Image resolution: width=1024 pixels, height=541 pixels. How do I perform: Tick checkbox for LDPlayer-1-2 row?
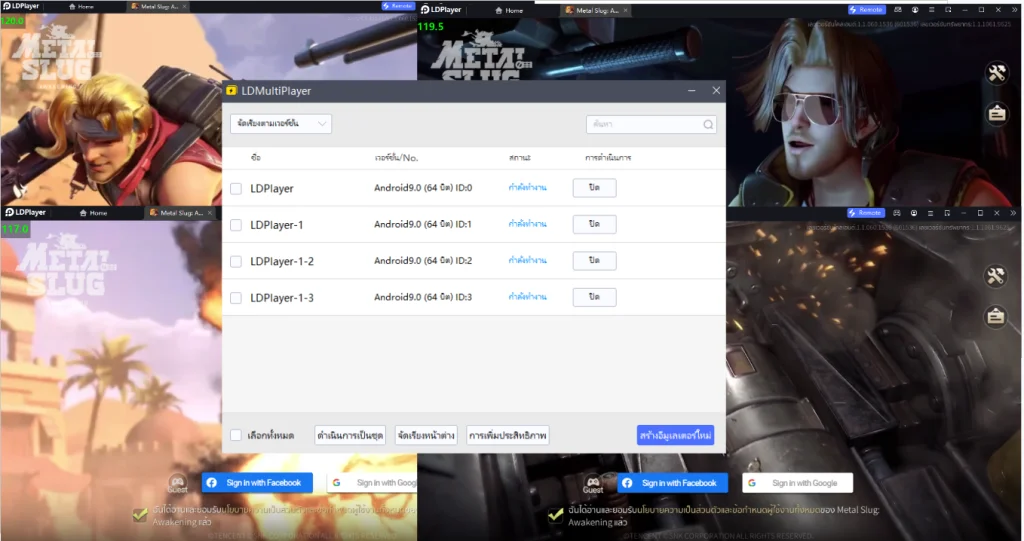(x=236, y=261)
